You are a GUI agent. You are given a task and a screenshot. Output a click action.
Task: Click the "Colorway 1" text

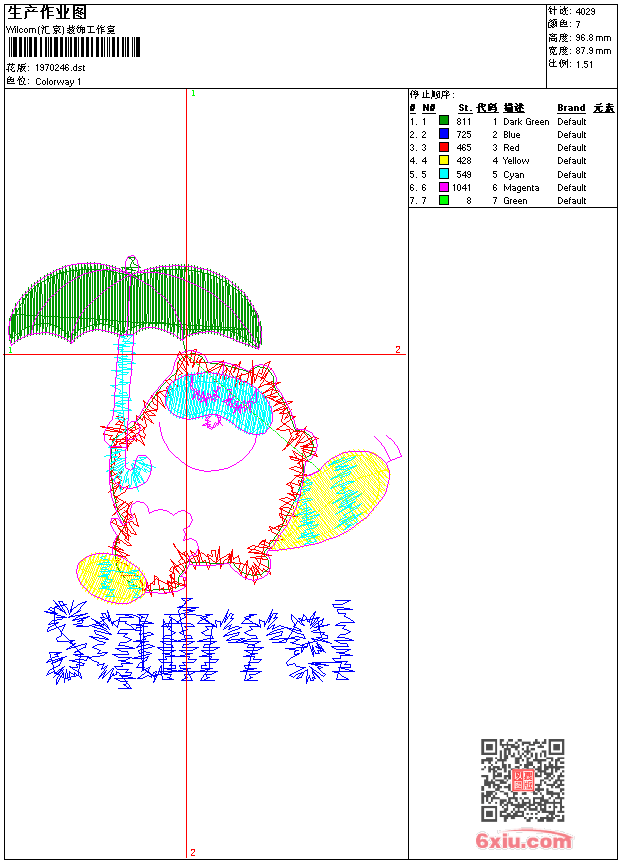(58, 82)
